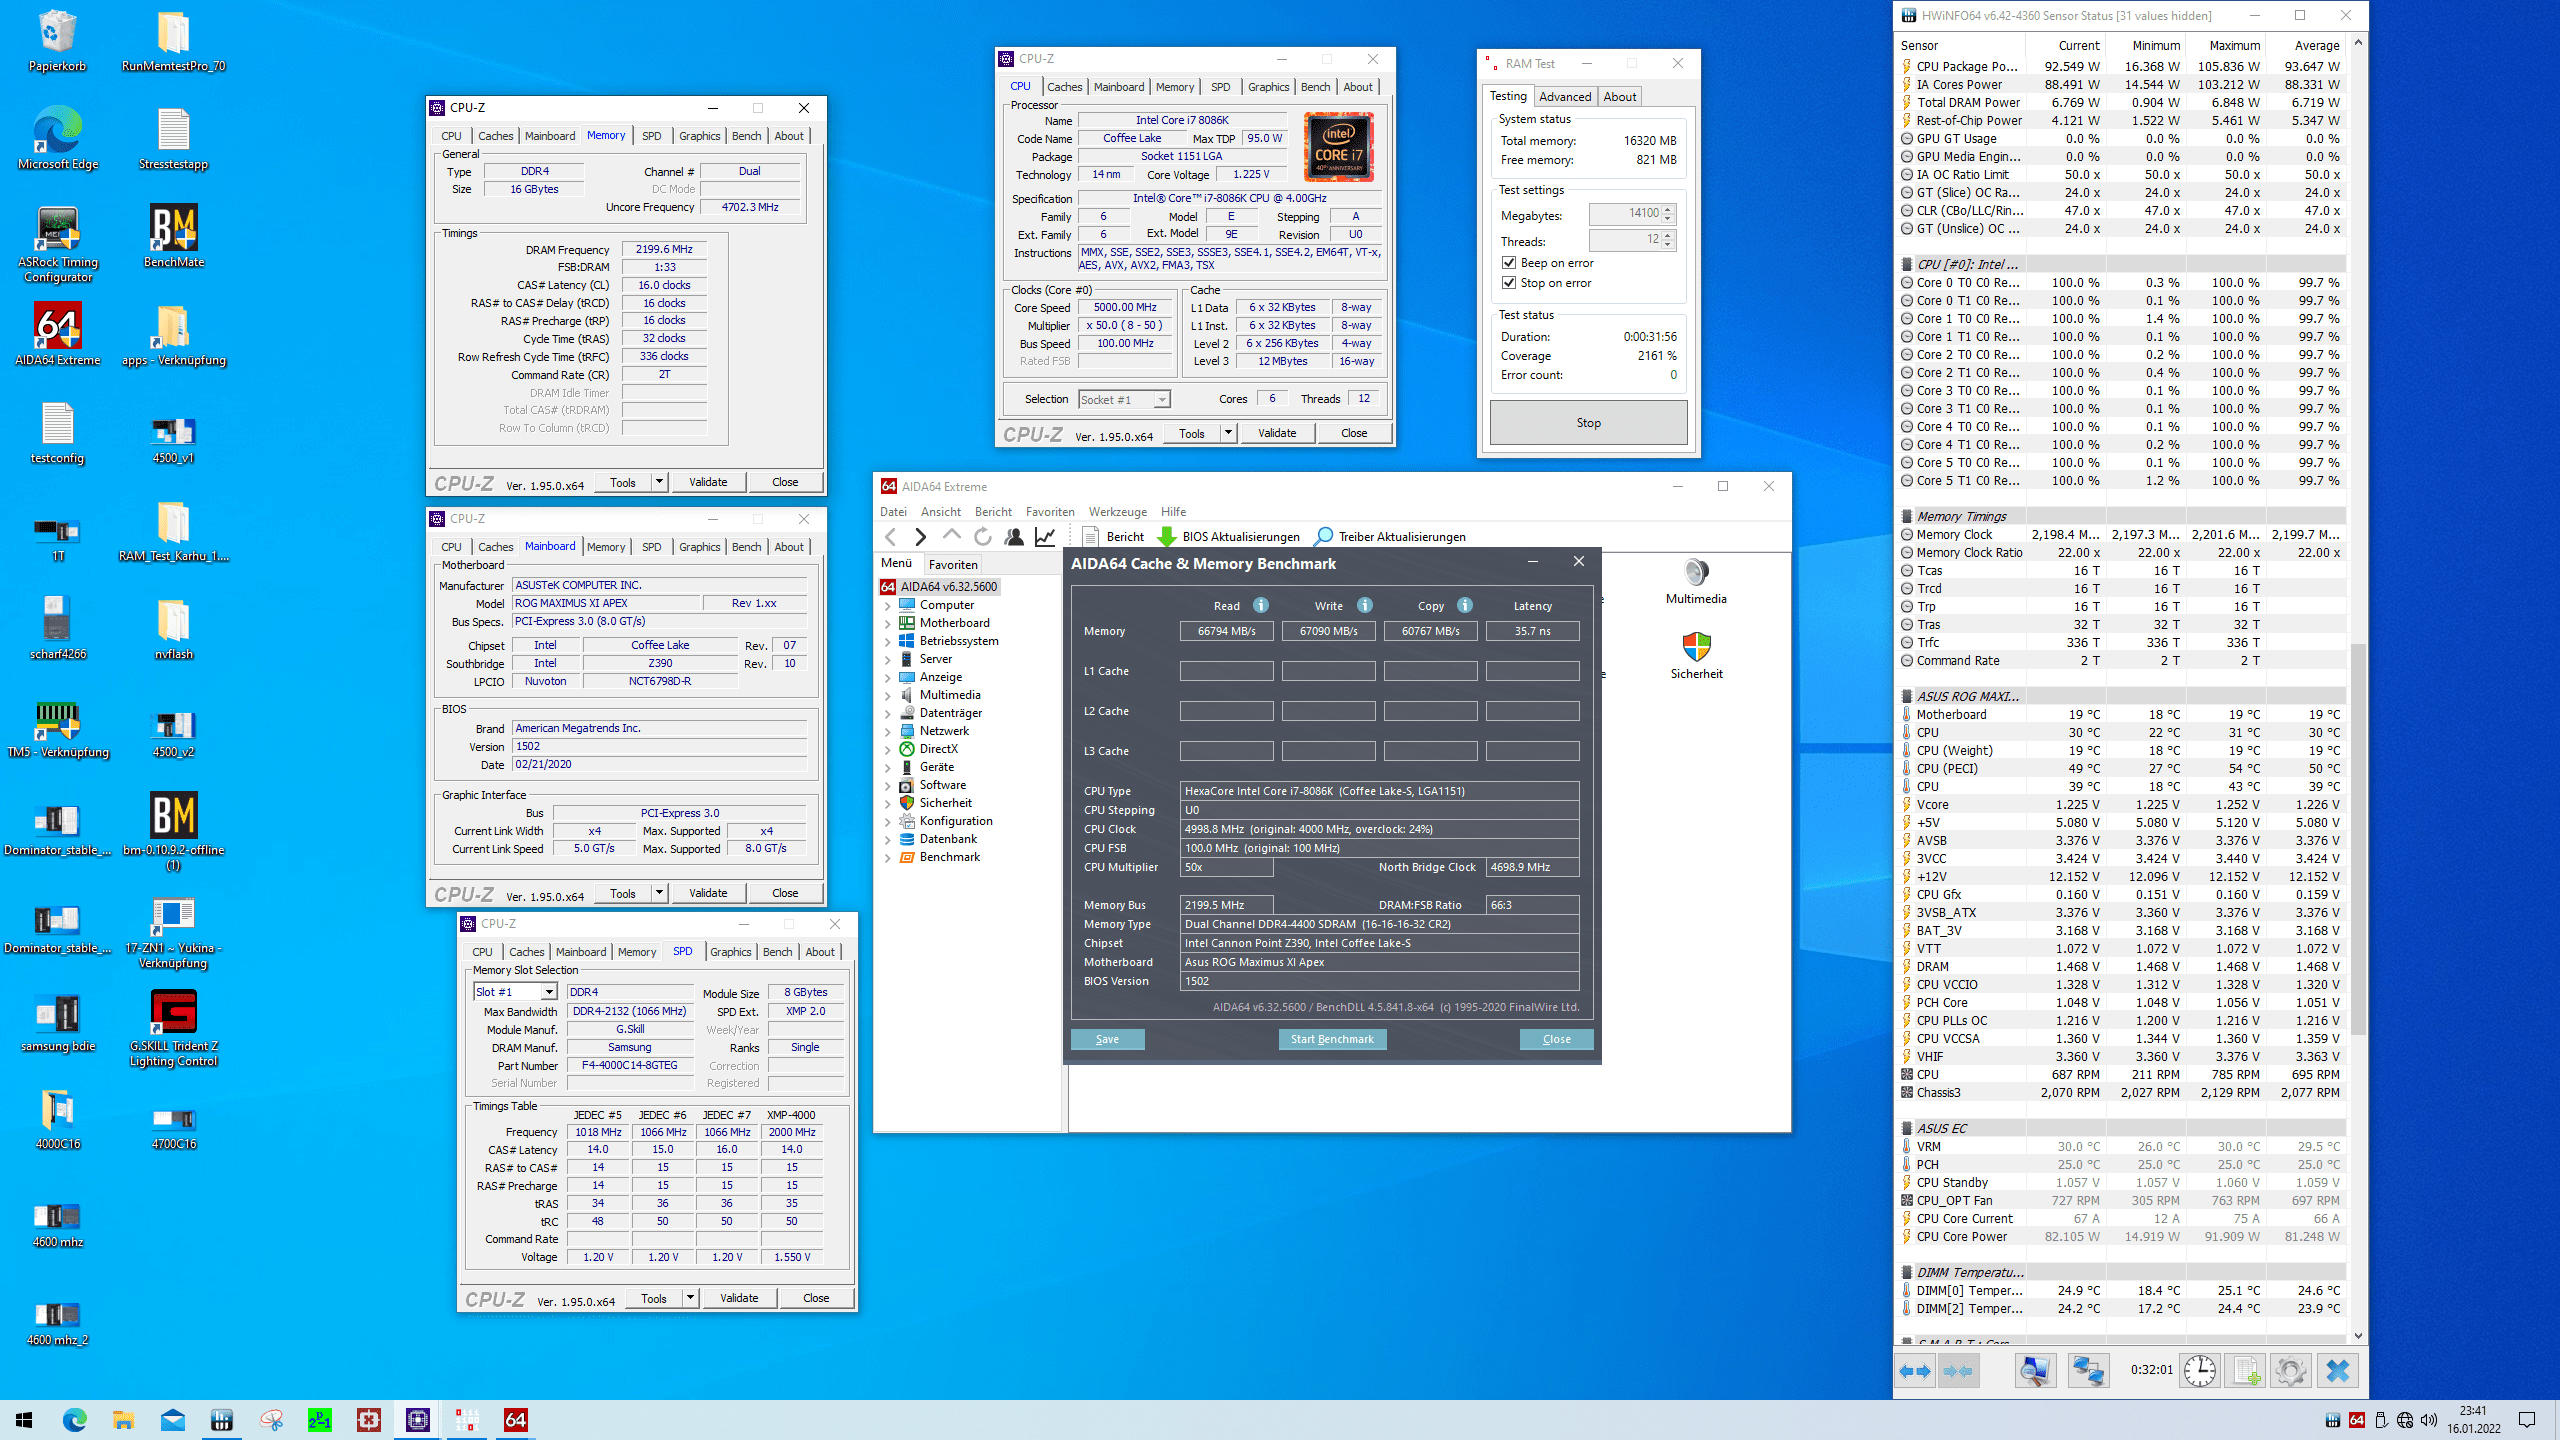Open Werkzeuge menu in AIDA64
This screenshot has height=1440, width=2560.
1117,512
